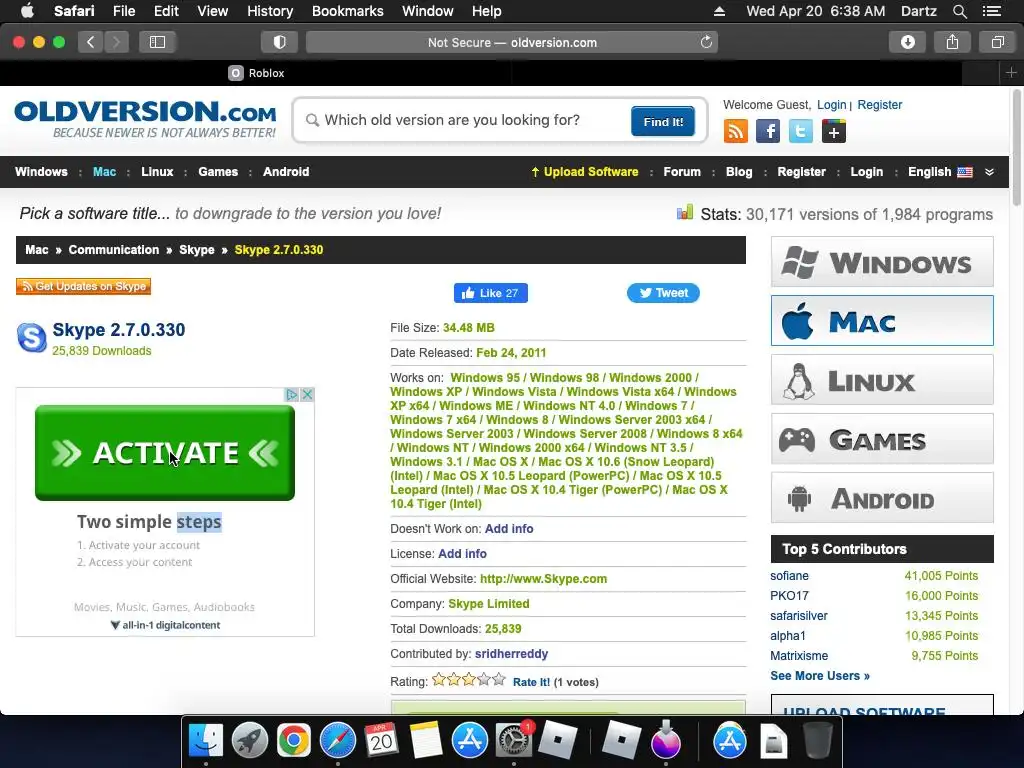Open the Blog link
The image size is (1024, 768).
(x=739, y=172)
